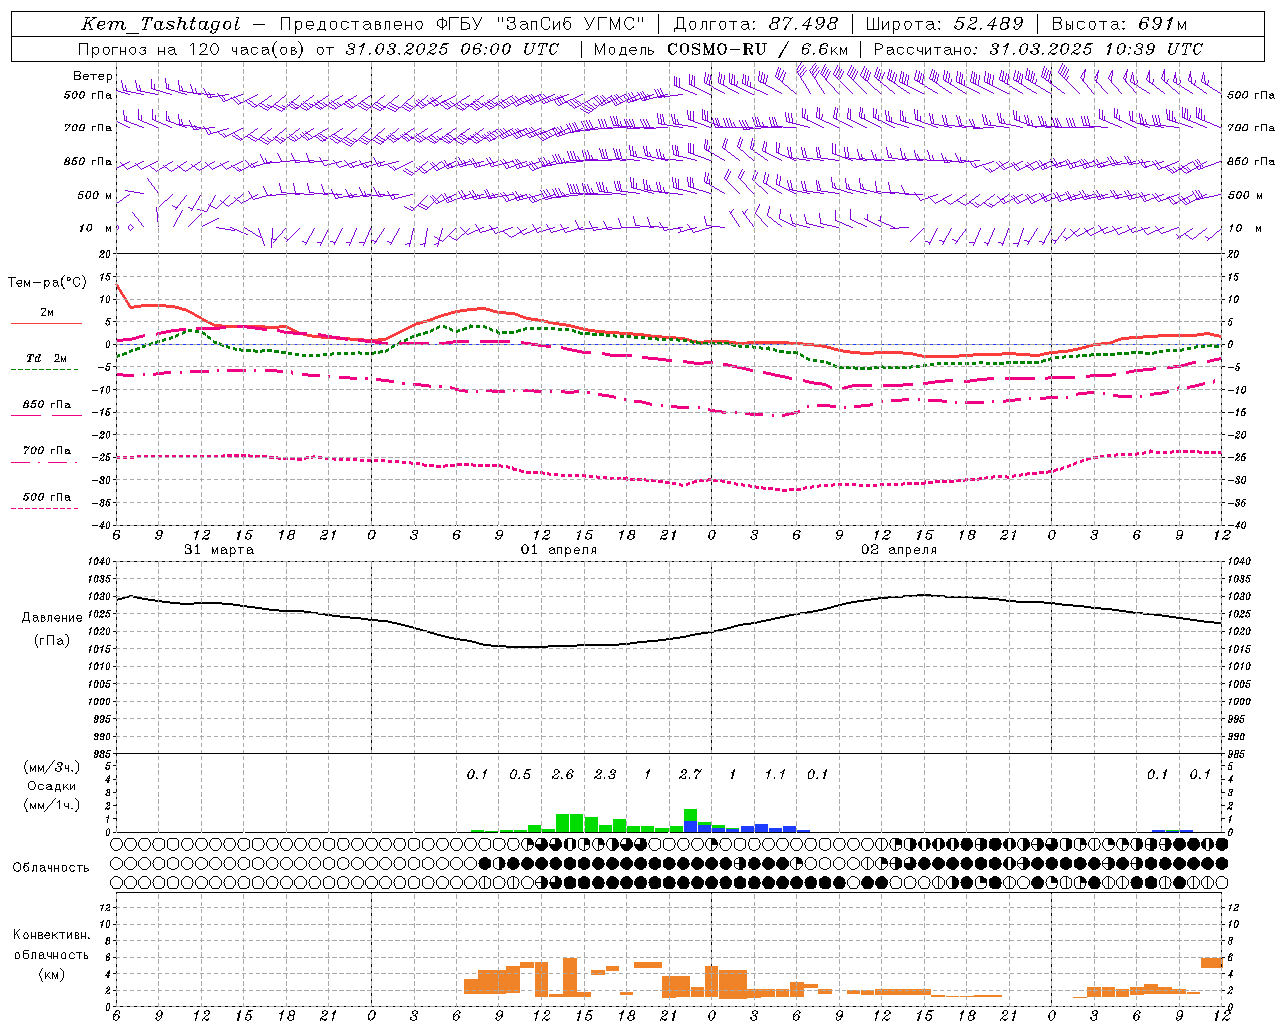Click the Ветер panel label
Image resolution: width=1280 pixels, height=1024 pixels.
click(x=92, y=76)
